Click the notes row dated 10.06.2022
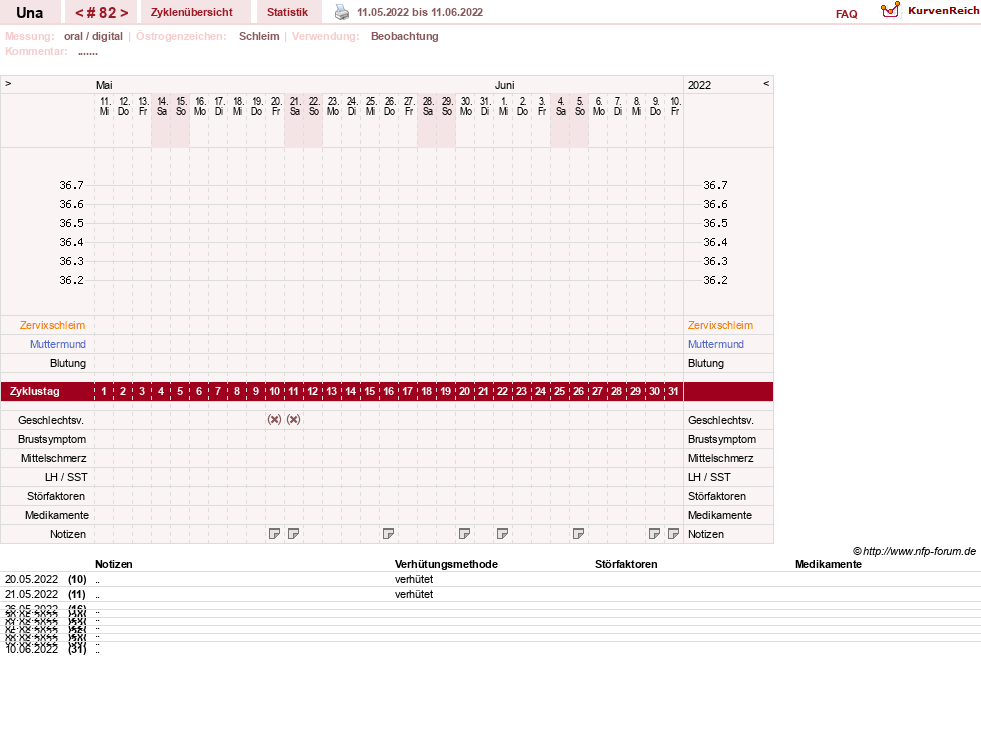The image size is (981, 743). pyautogui.click(x=490, y=649)
